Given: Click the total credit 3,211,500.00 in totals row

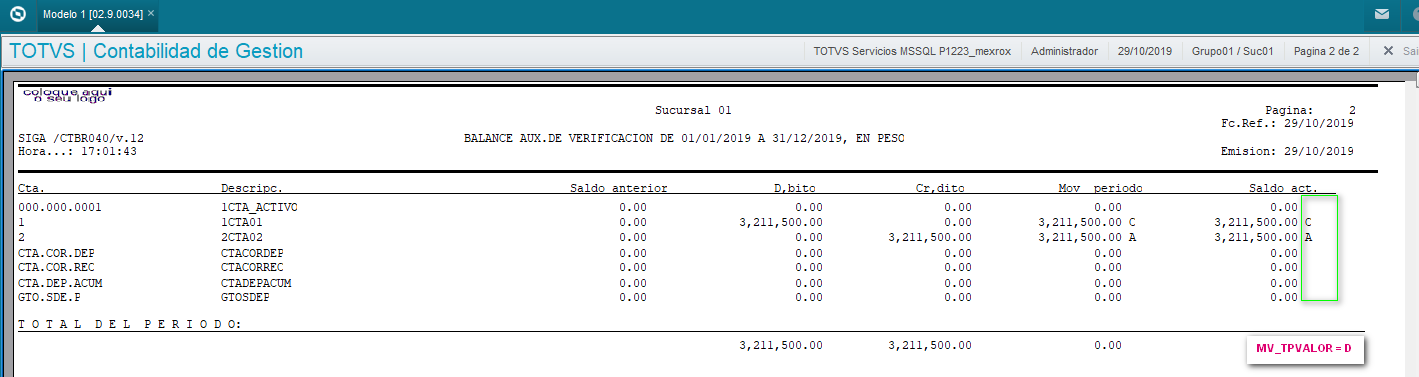Looking at the screenshot, I should tap(929, 345).
